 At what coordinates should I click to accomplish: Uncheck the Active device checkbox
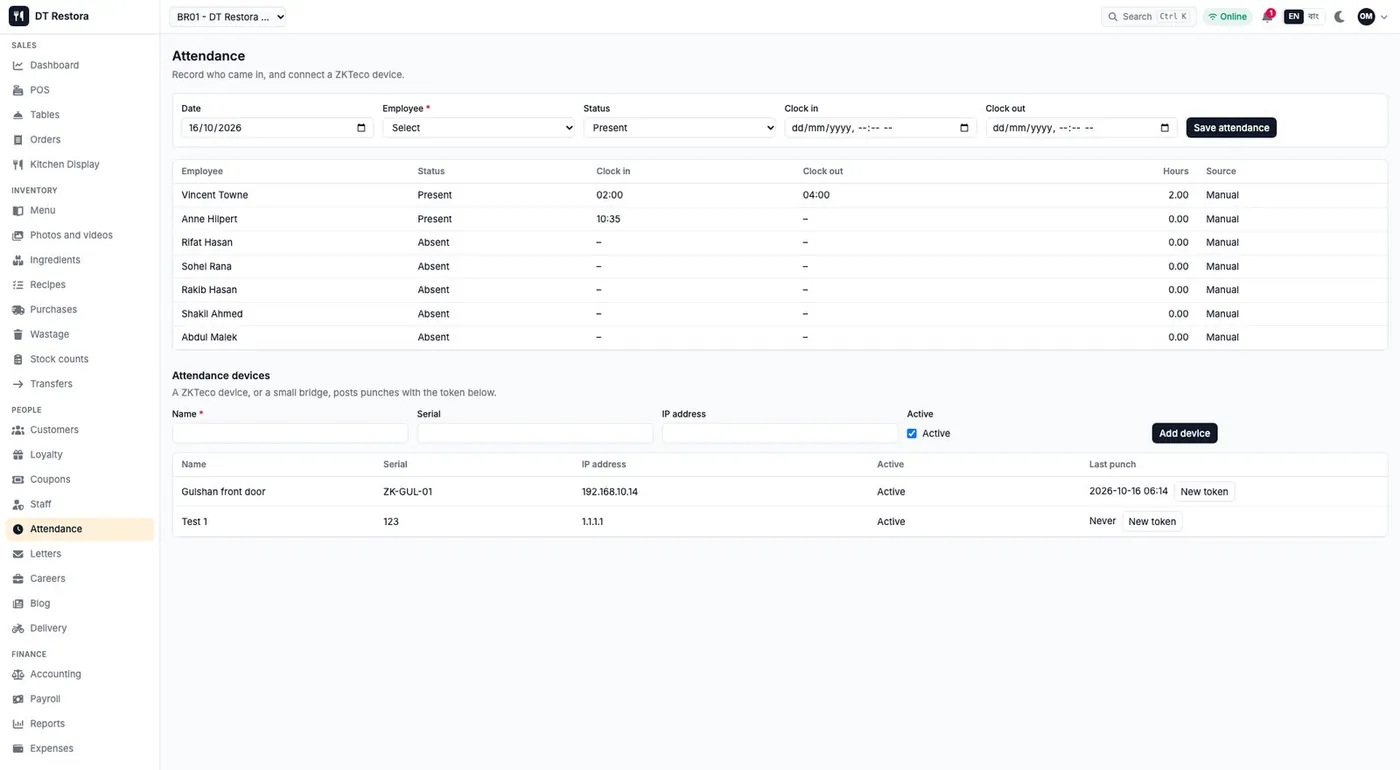912,434
